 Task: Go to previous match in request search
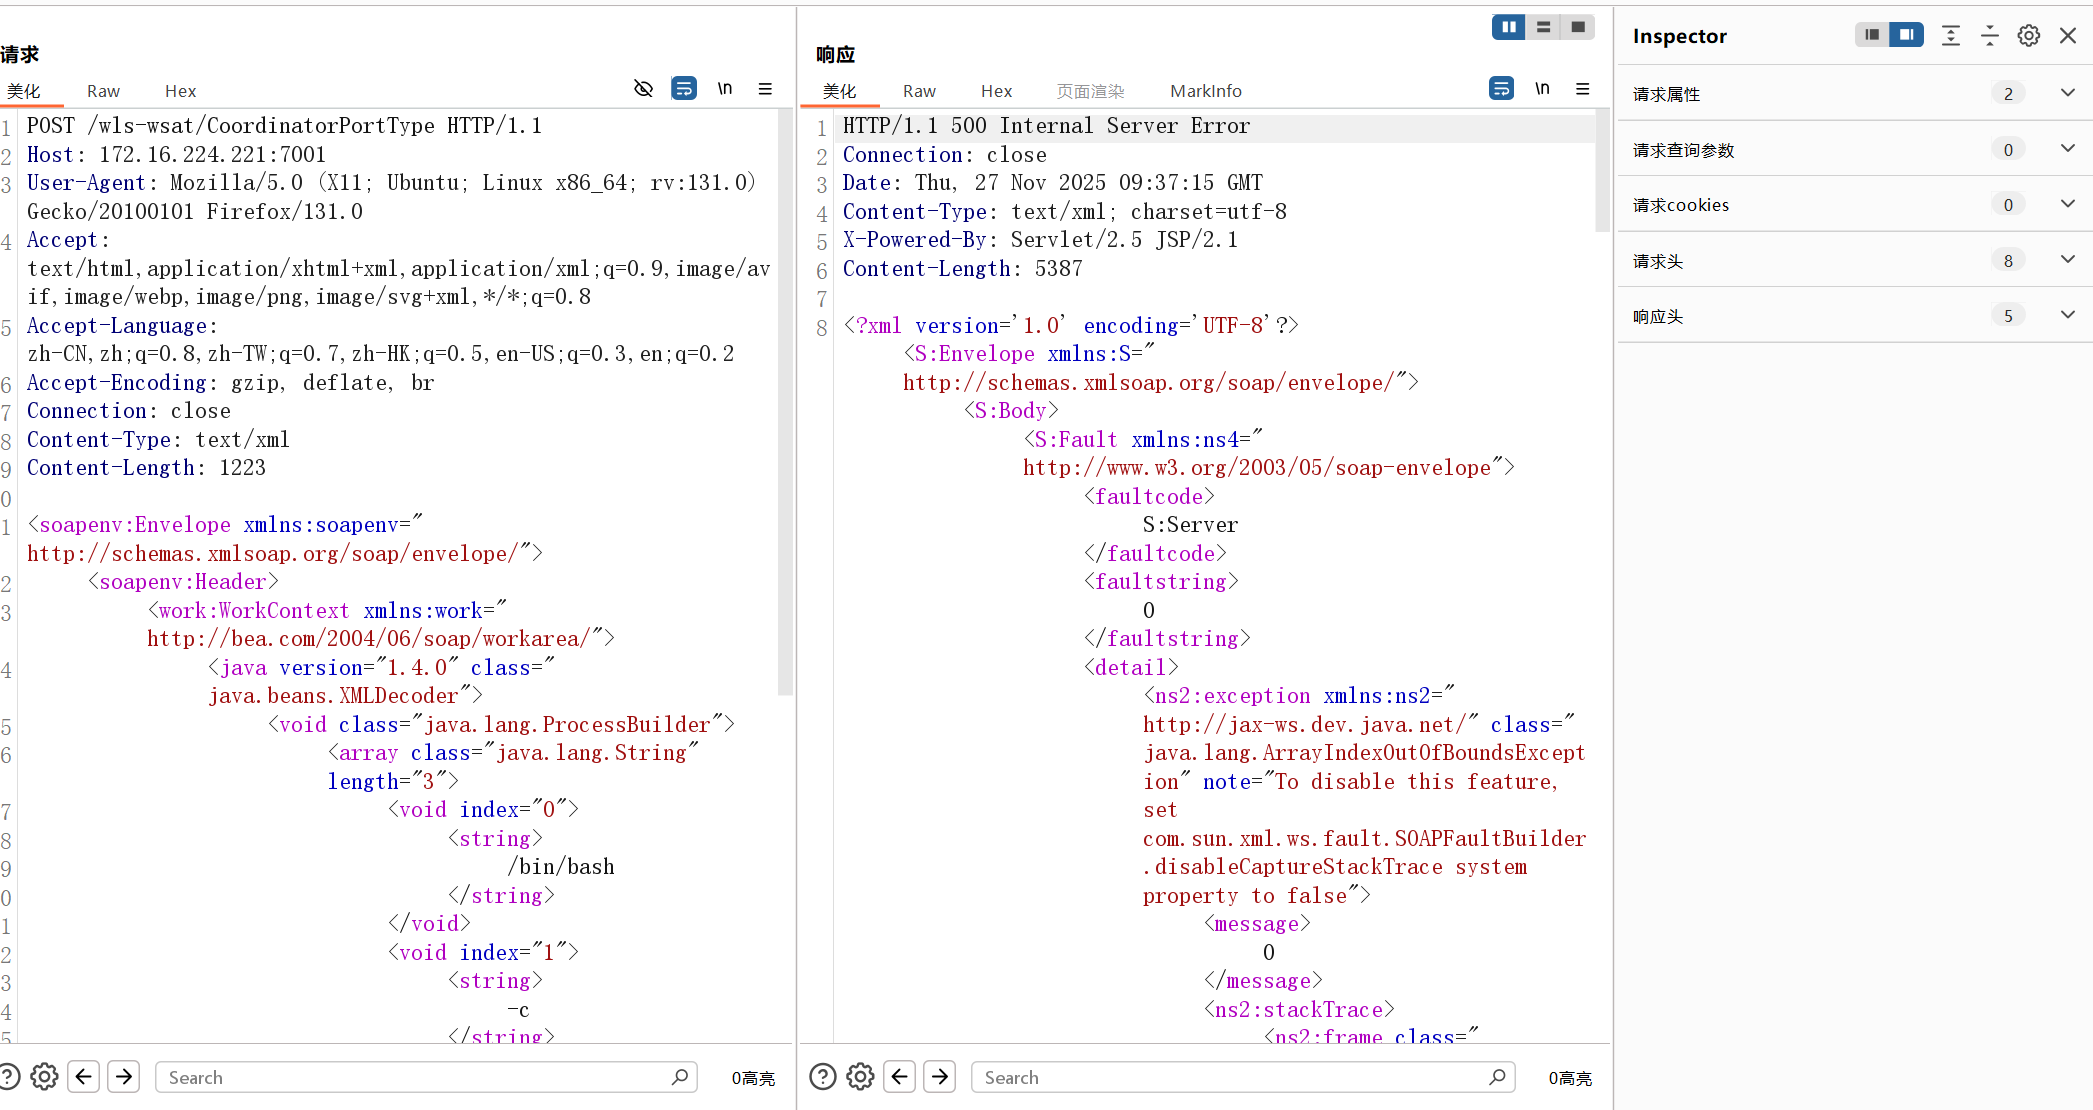84,1077
